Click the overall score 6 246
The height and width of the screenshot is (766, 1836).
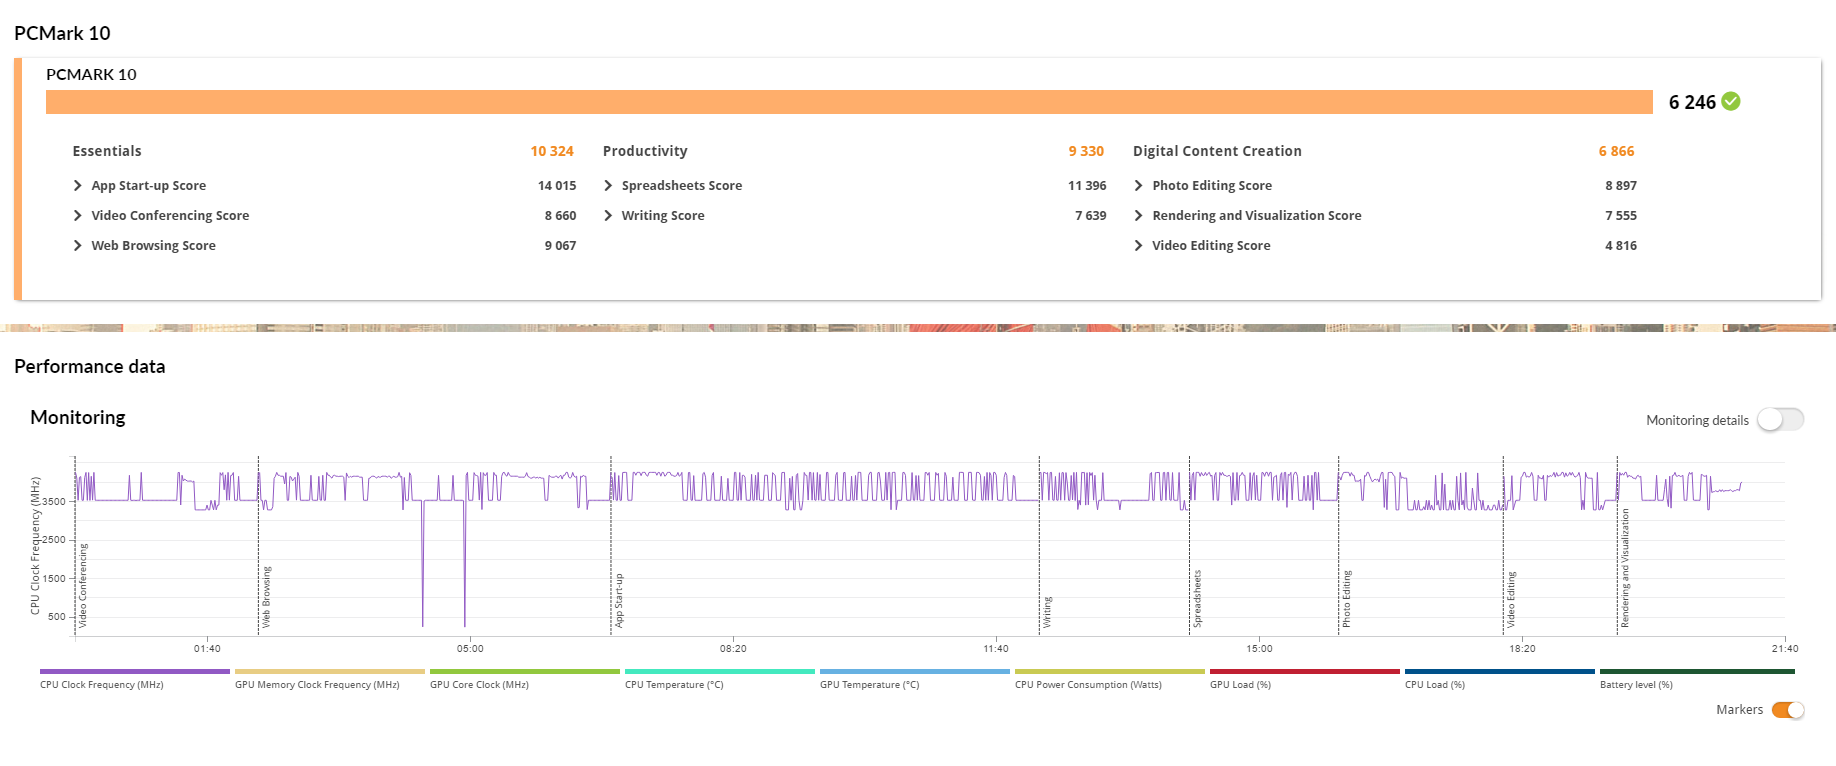1692,102
